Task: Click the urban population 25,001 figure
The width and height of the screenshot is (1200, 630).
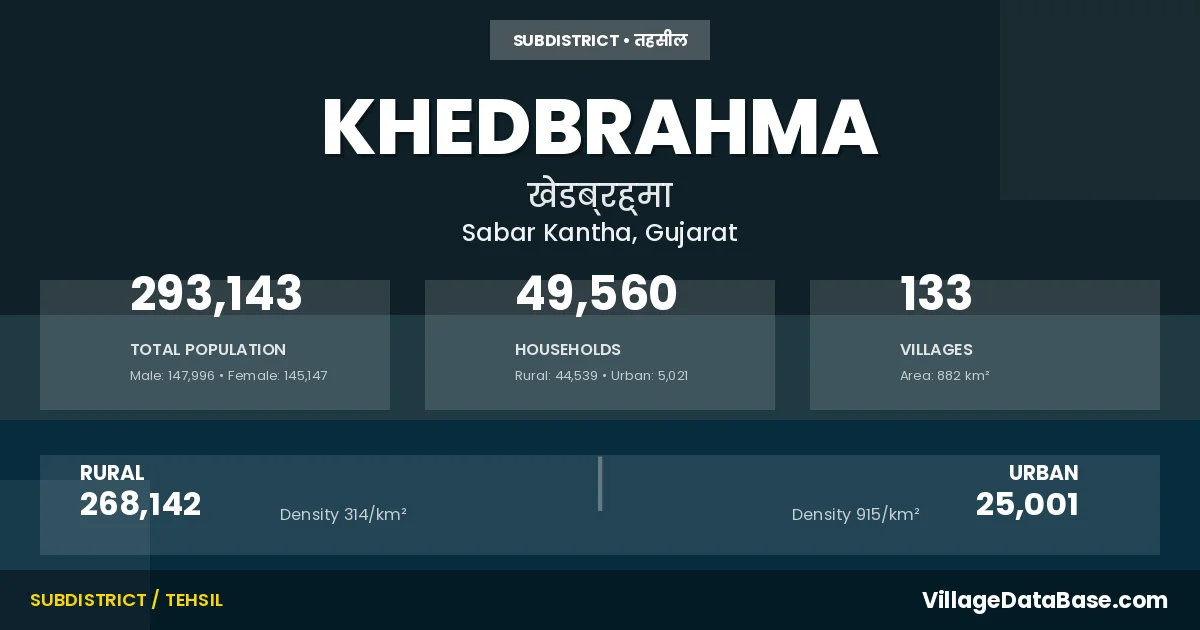Action: tap(1027, 505)
